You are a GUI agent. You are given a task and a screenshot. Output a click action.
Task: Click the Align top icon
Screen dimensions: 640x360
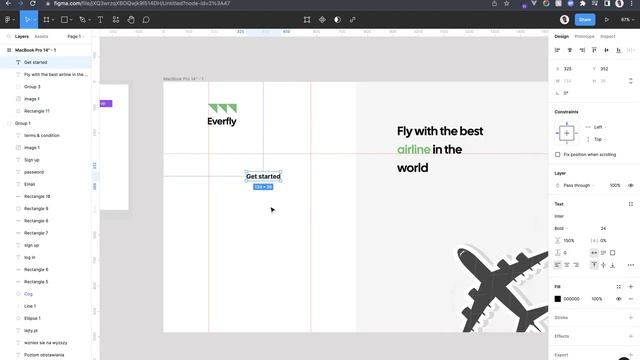[594, 50]
